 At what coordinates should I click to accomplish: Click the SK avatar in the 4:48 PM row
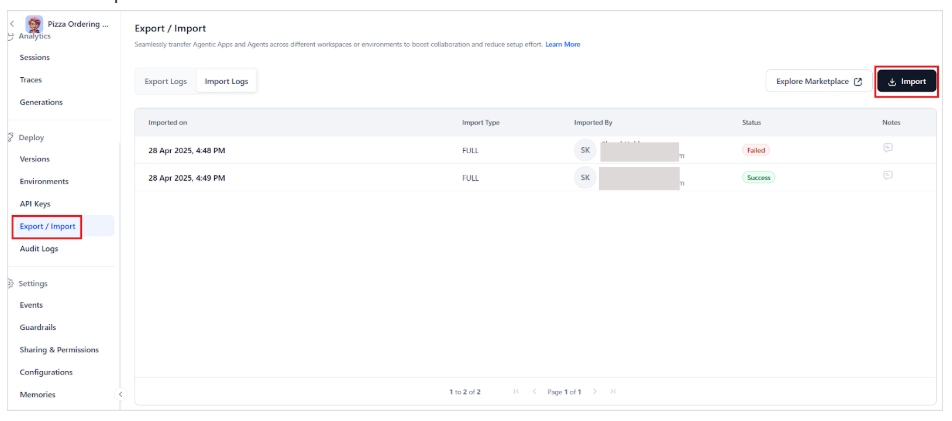(585, 150)
